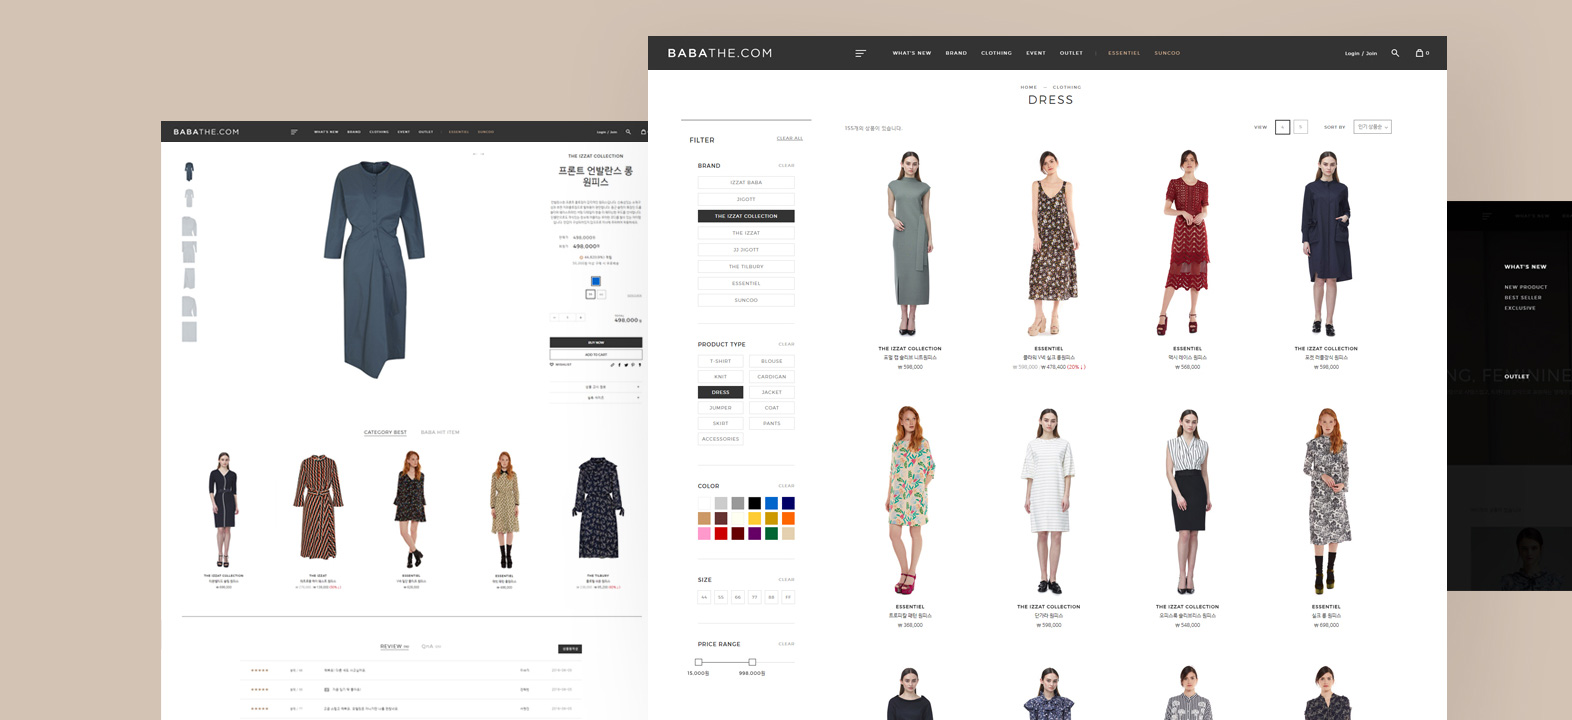The width and height of the screenshot is (1572, 720).
Task: Open the shopping bag in the Dress page header
Action: coord(1420,53)
